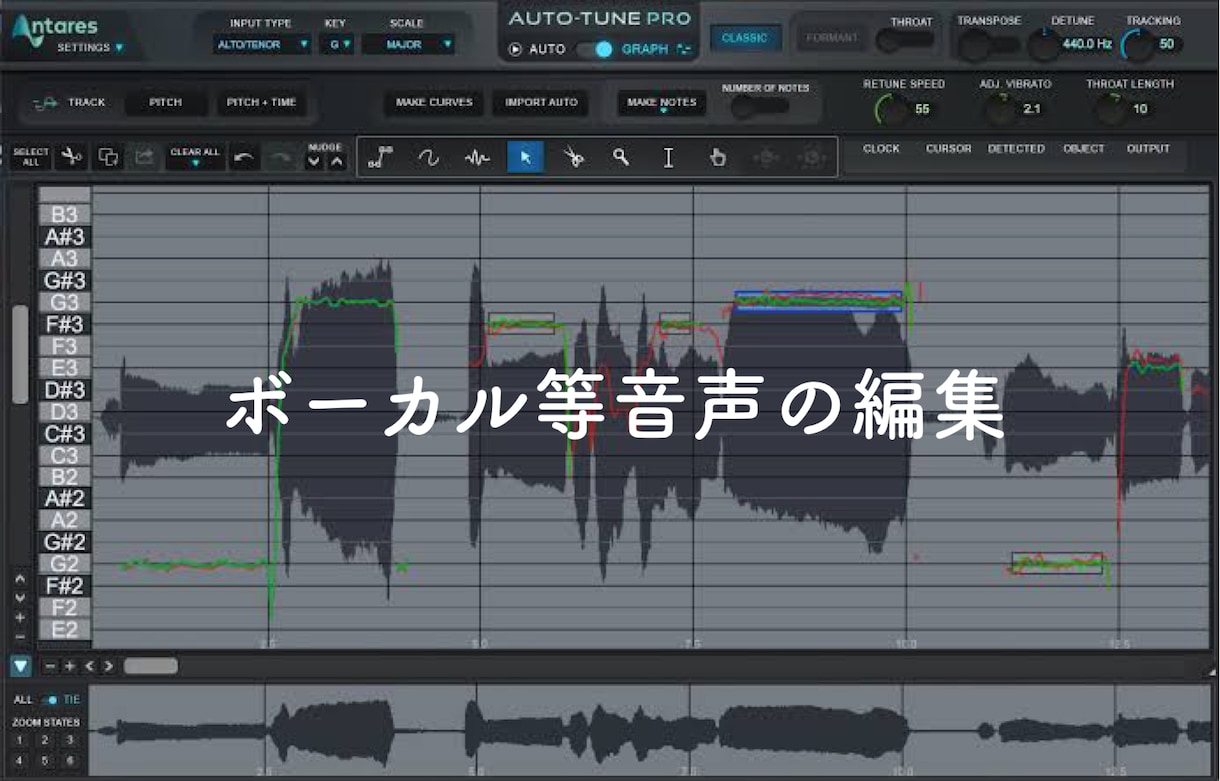Screen dimensions: 1220x781
Task: Click horizontal scroll left chevron
Action: [89, 666]
